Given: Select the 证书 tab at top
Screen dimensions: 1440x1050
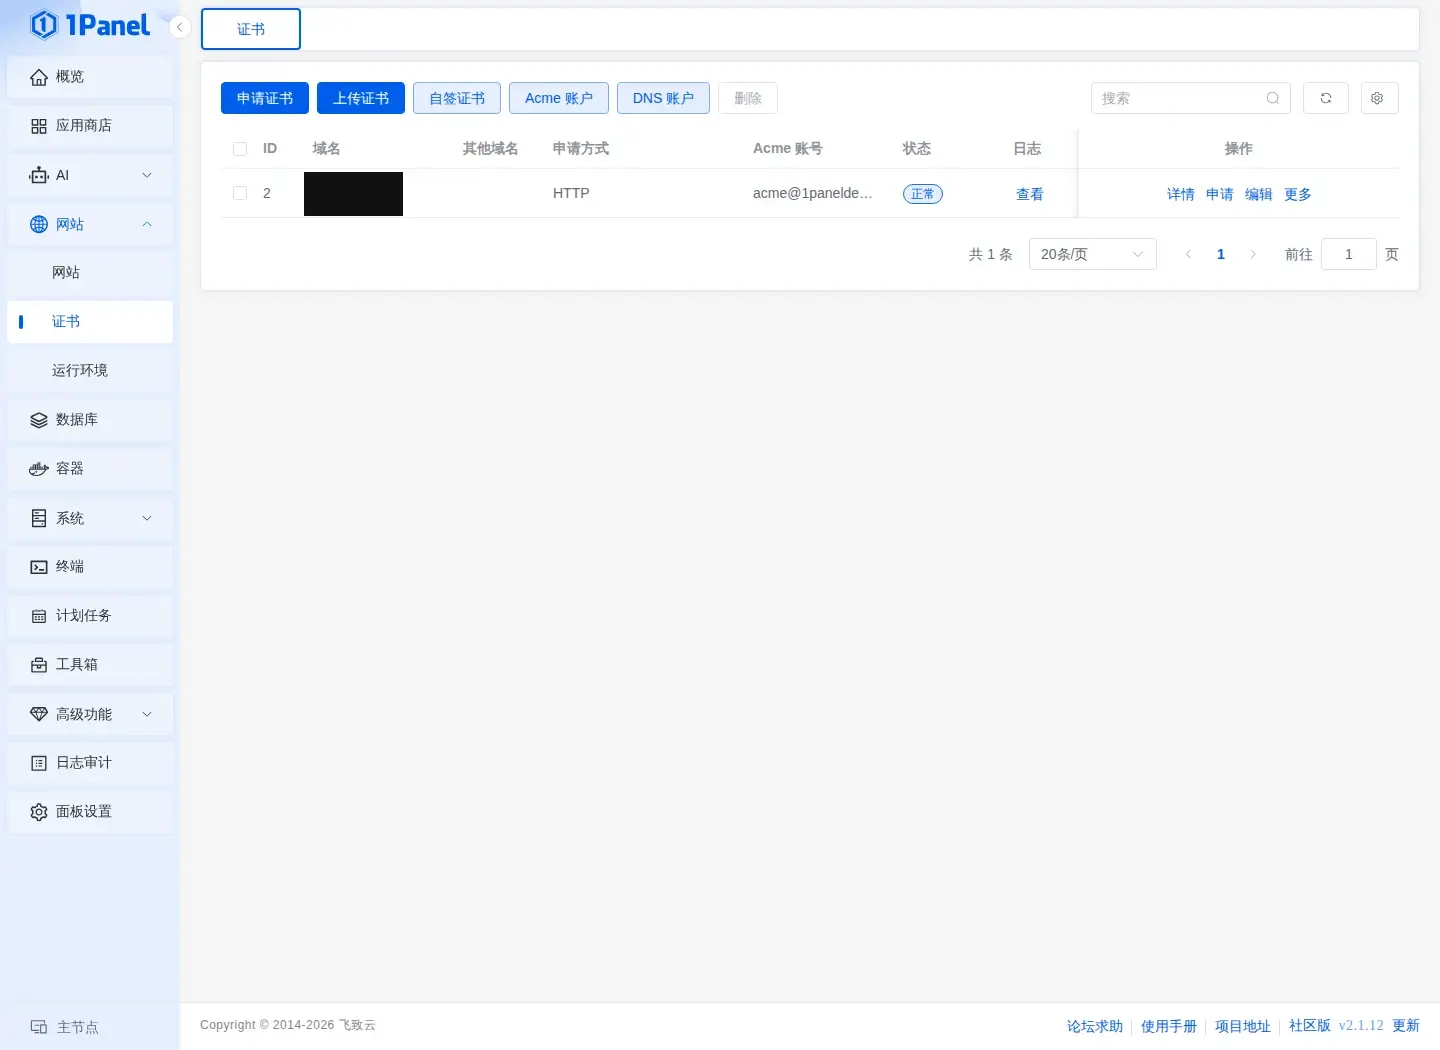Looking at the screenshot, I should coord(251,29).
